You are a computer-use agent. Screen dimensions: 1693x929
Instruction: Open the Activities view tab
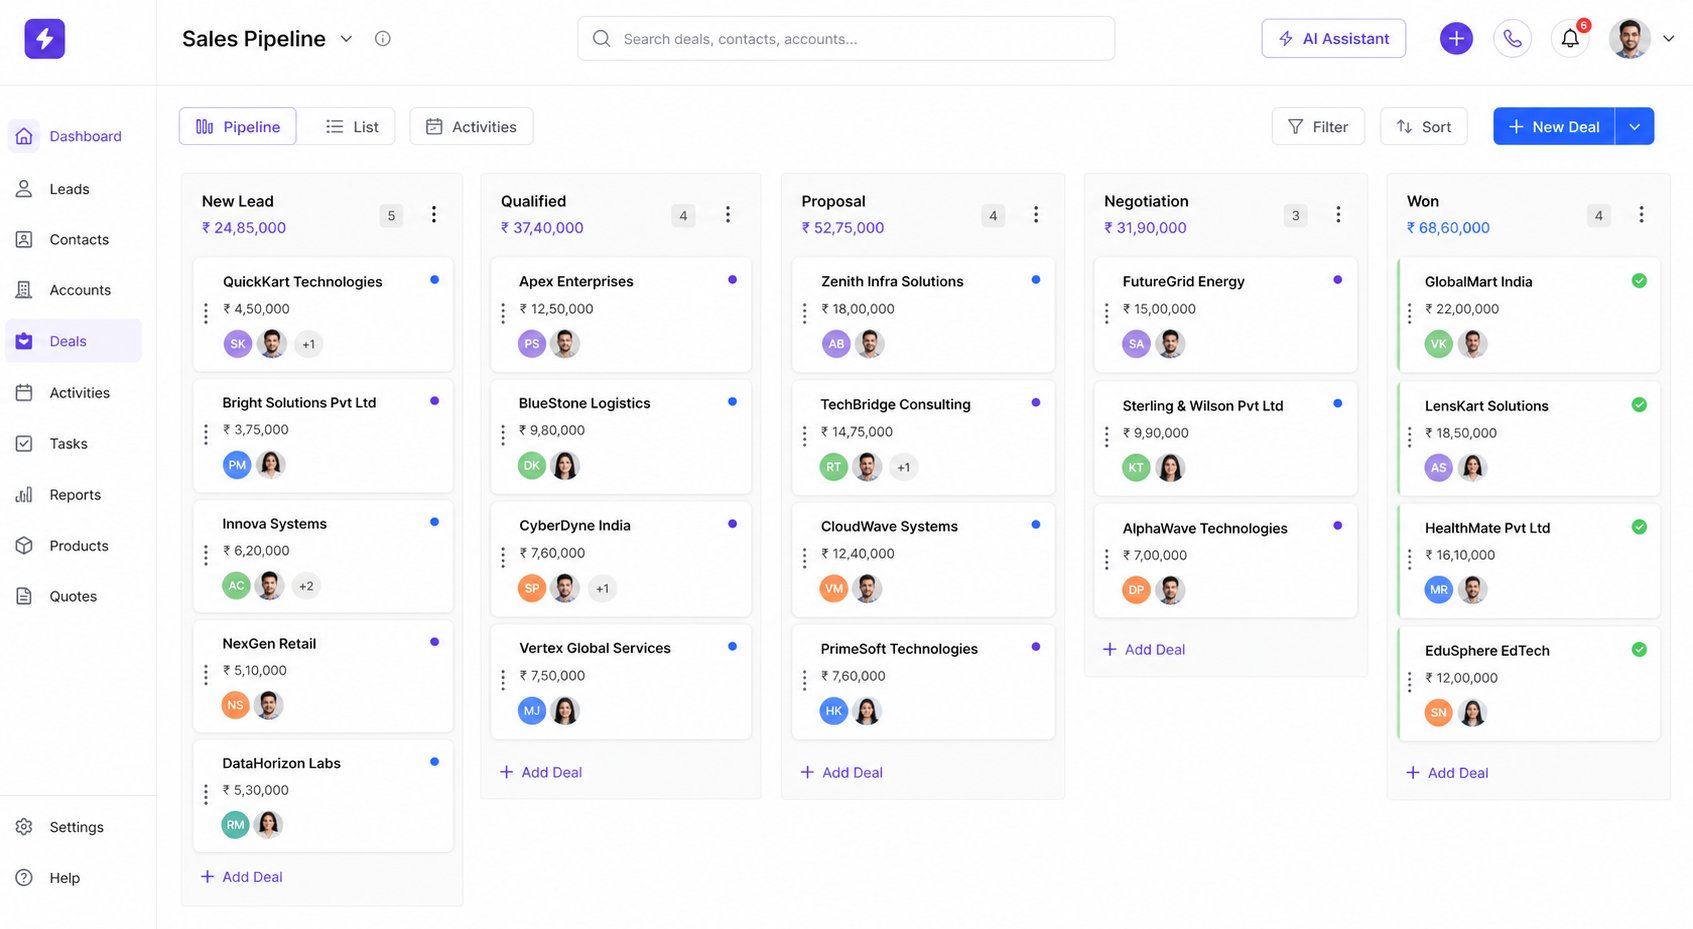coord(471,127)
